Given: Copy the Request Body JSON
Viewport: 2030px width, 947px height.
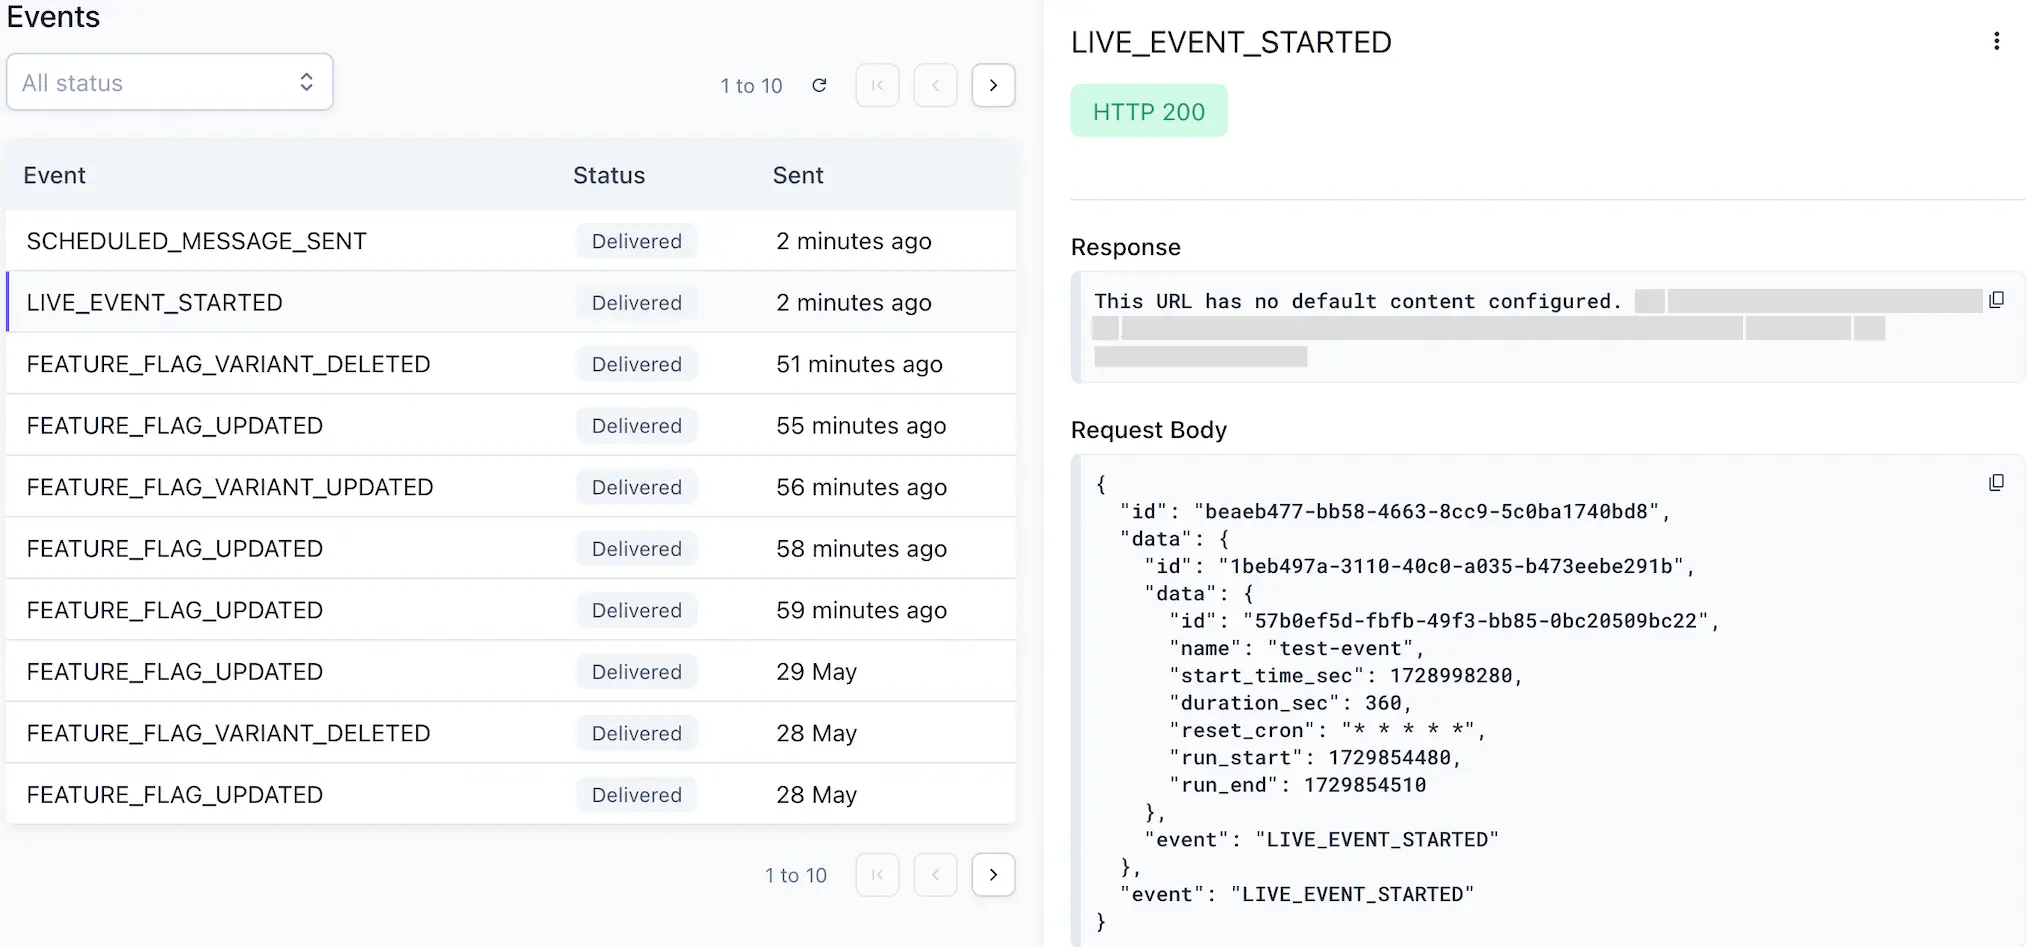Looking at the screenshot, I should (1996, 483).
